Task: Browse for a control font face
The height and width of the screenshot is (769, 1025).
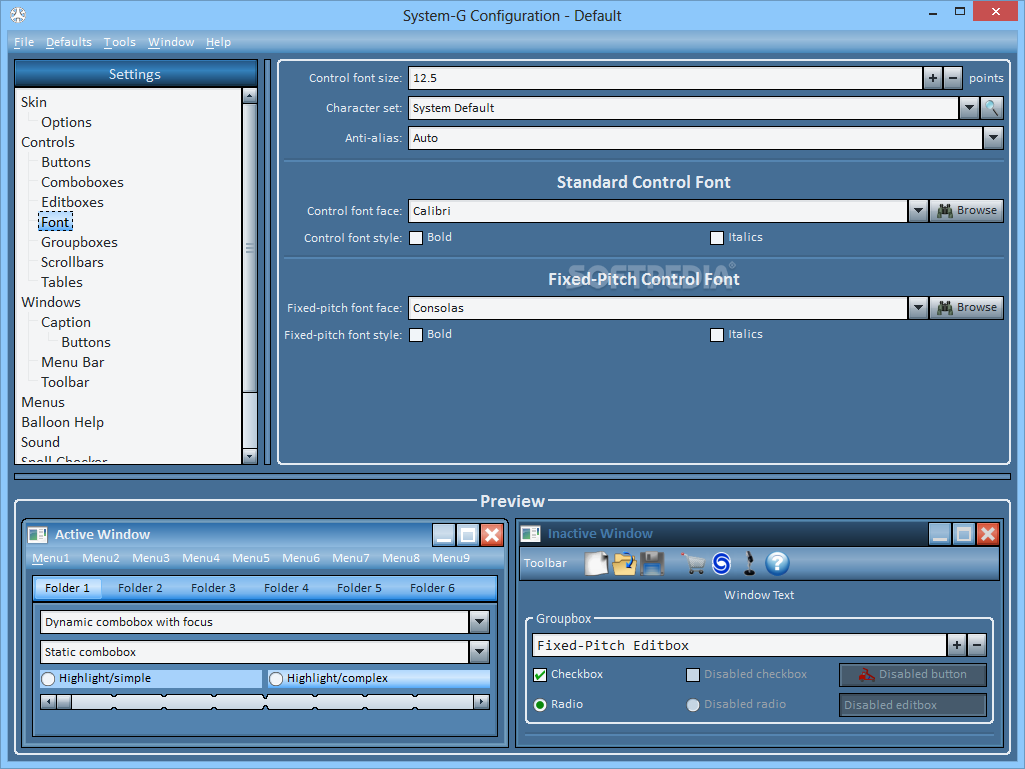Action: (x=966, y=211)
